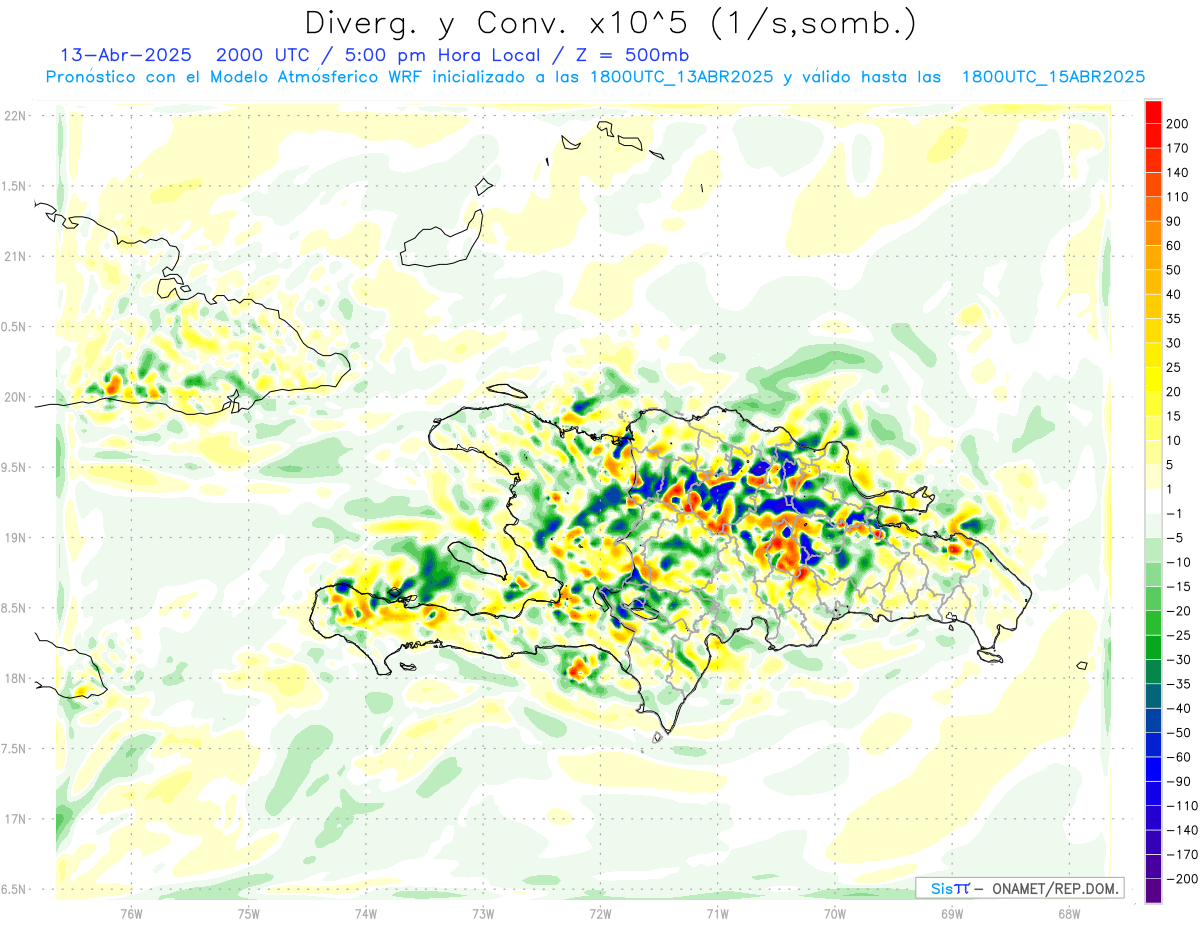Click the "22N" latitude label
The image size is (1200, 927).
(14, 115)
